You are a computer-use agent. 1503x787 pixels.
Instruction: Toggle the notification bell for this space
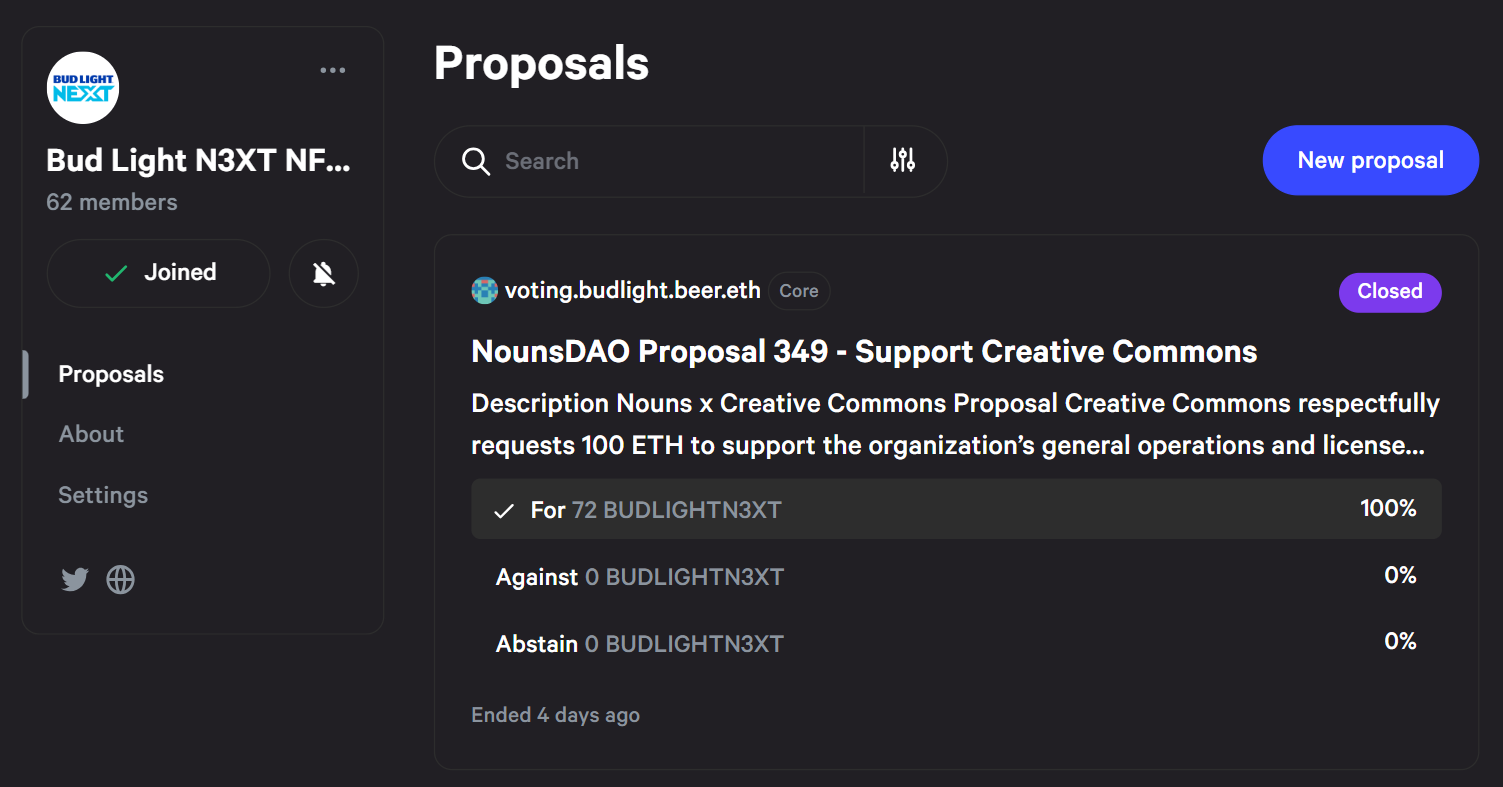[323, 273]
